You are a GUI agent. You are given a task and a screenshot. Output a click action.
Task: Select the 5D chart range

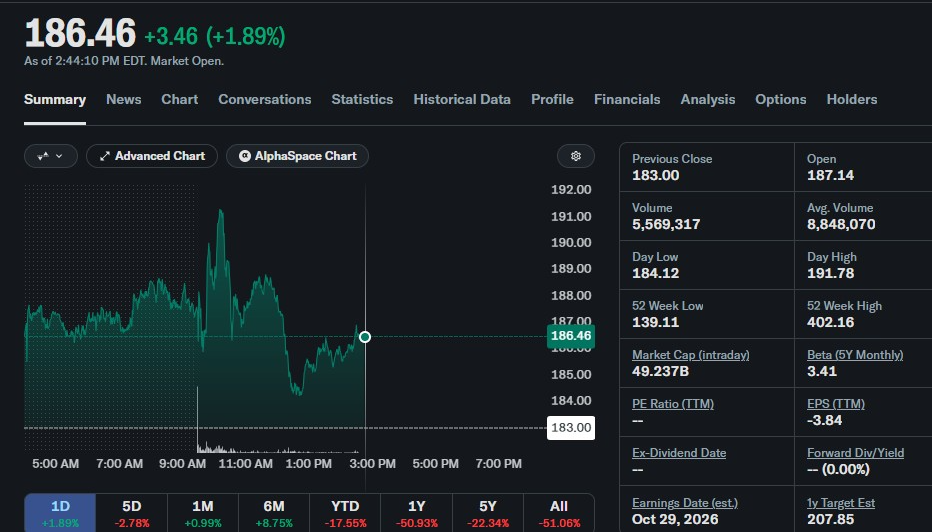tap(131, 513)
